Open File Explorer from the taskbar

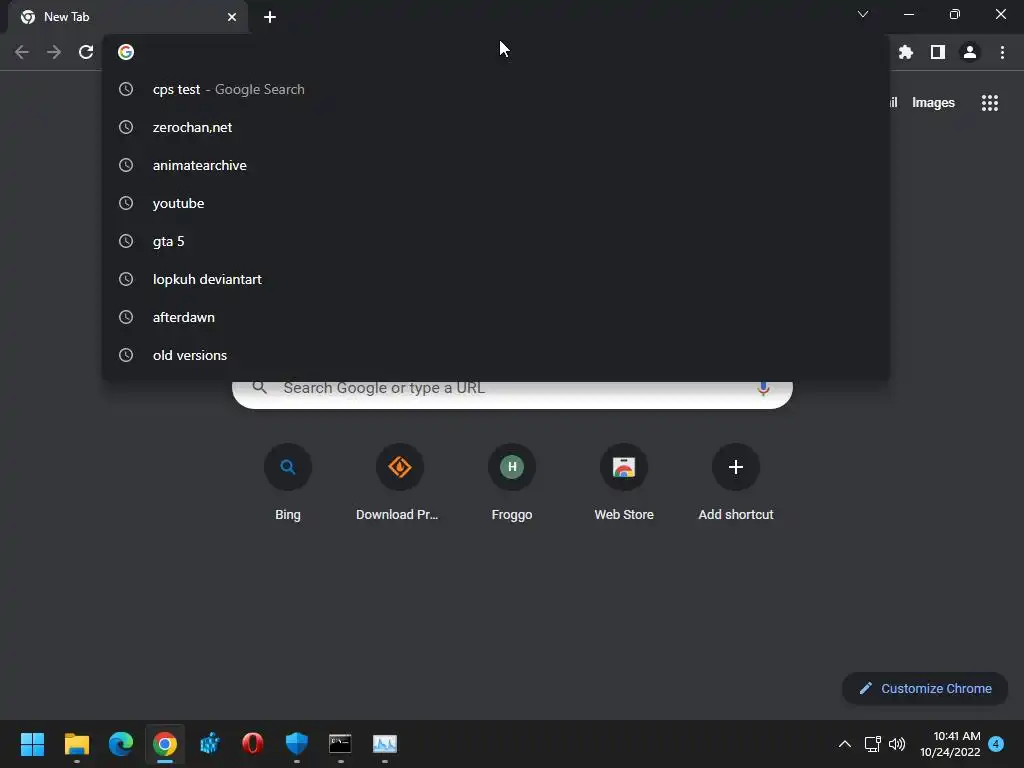[x=76, y=744]
